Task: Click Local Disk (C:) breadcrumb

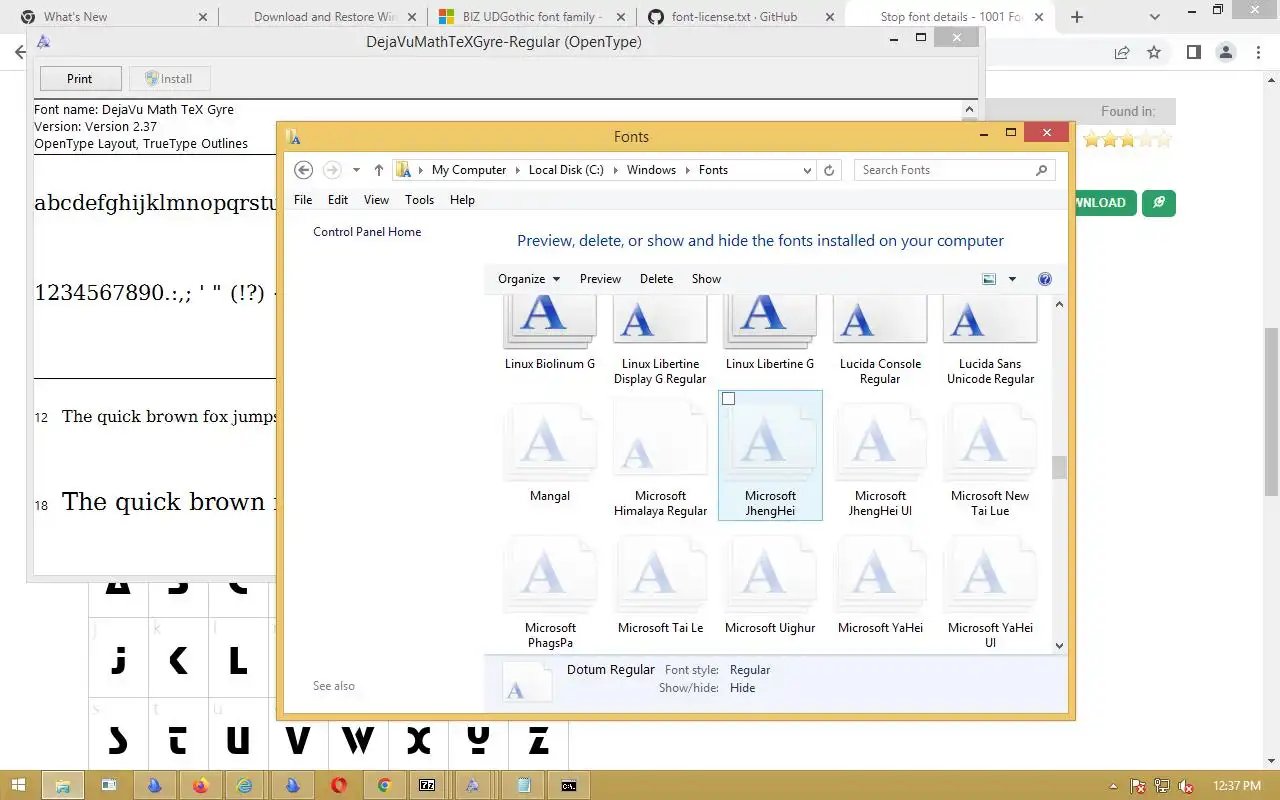Action: [x=566, y=170]
